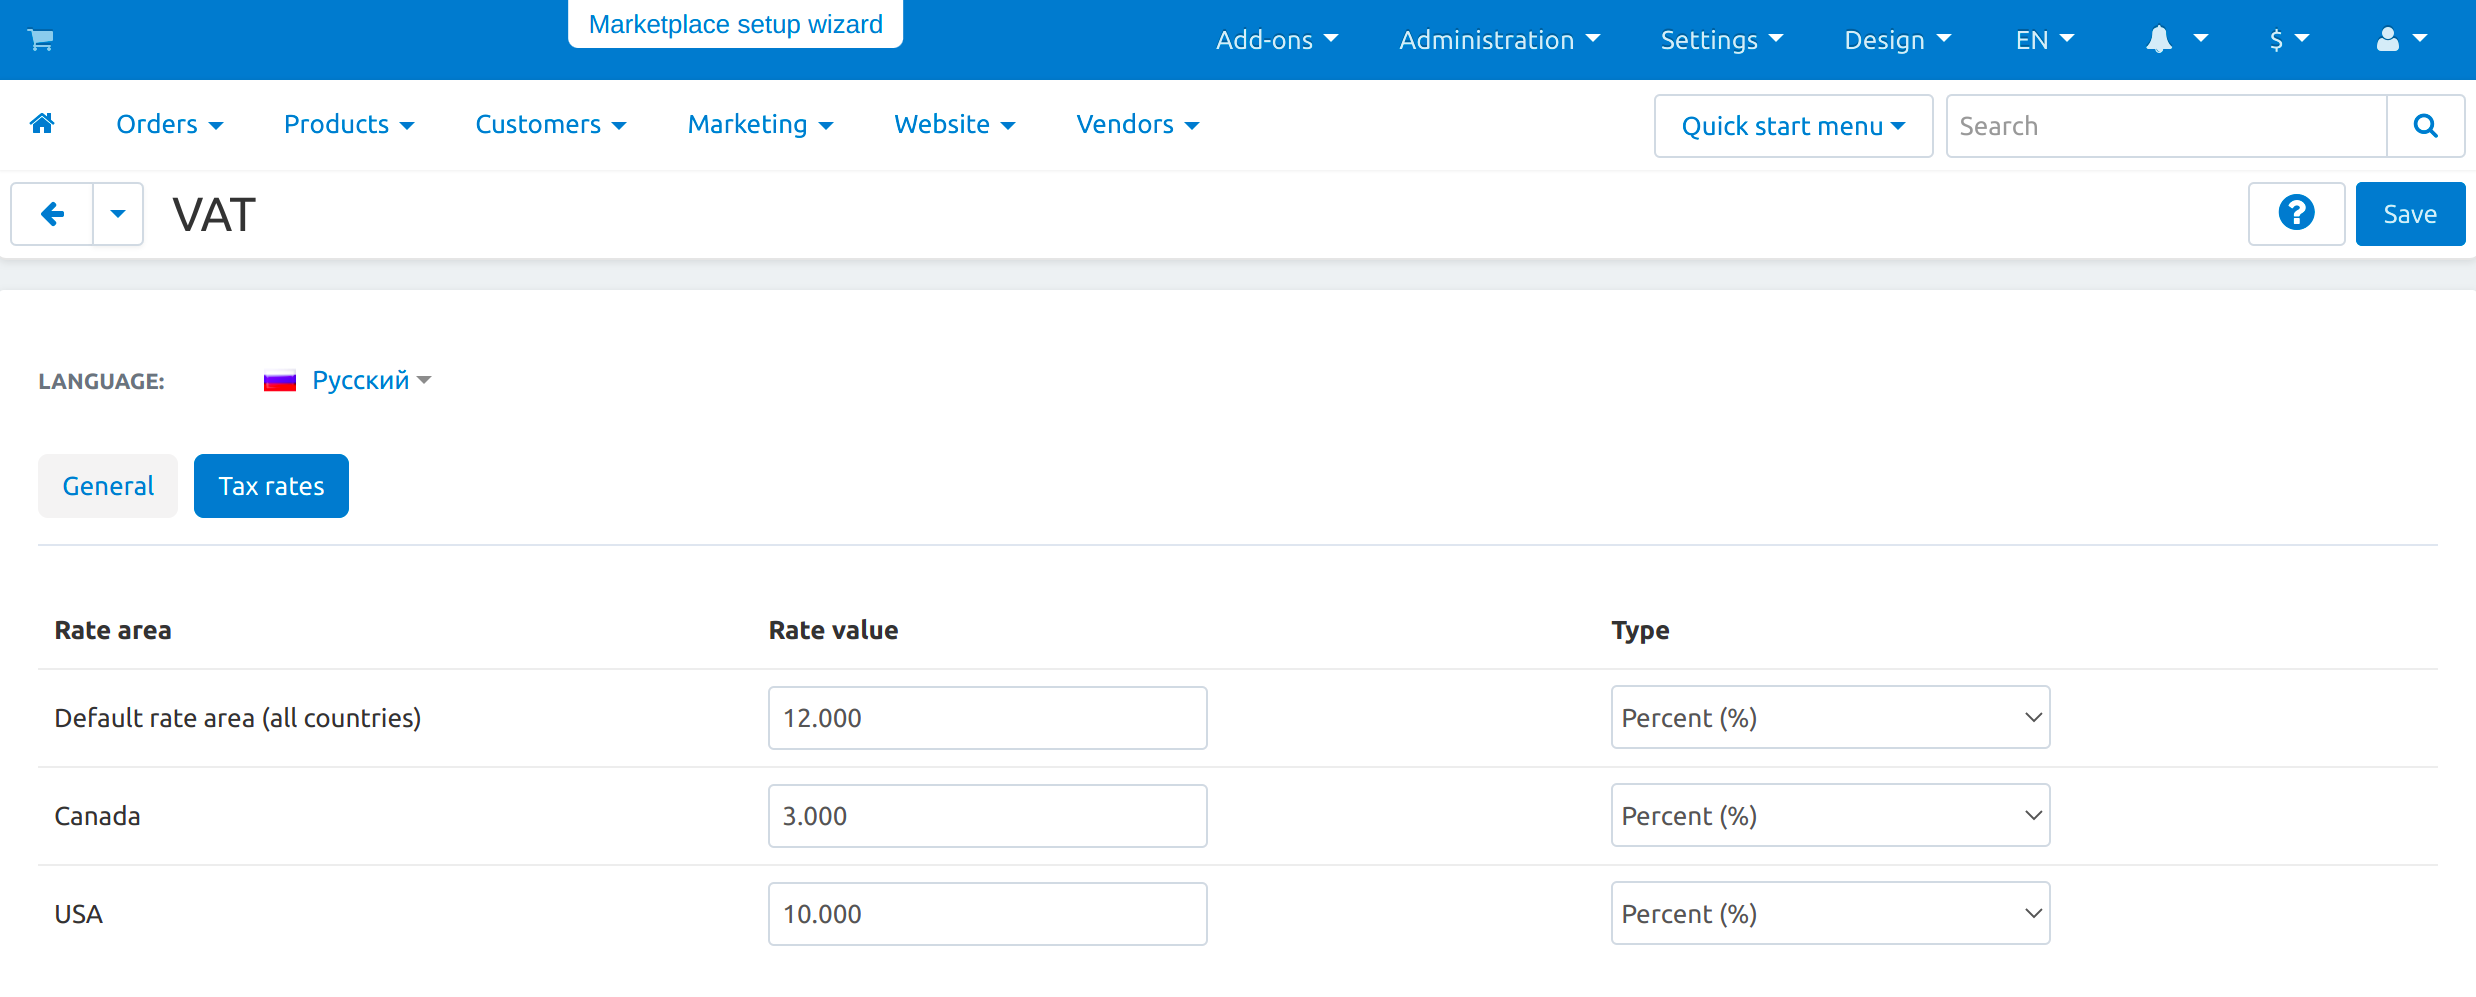
Task: Click the Russian flag language icon
Action: [x=280, y=381]
